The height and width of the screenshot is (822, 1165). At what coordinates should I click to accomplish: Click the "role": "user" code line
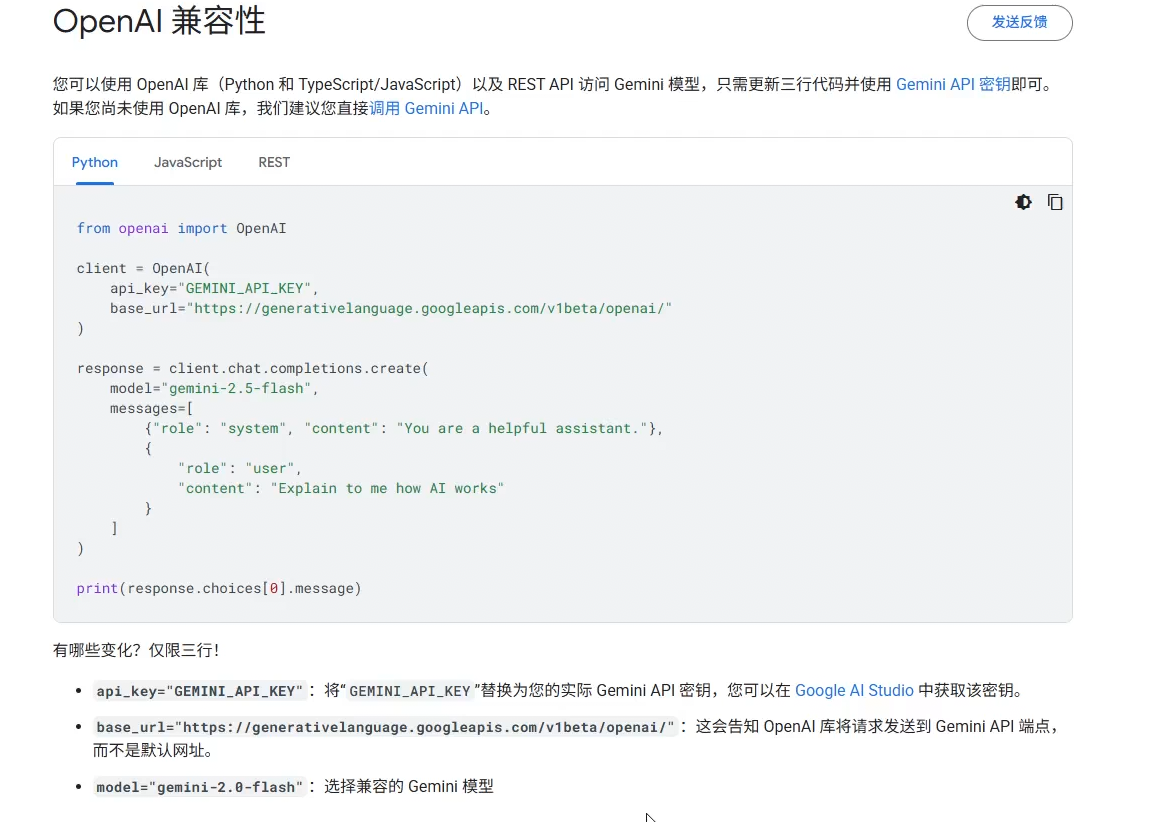tap(239, 469)
